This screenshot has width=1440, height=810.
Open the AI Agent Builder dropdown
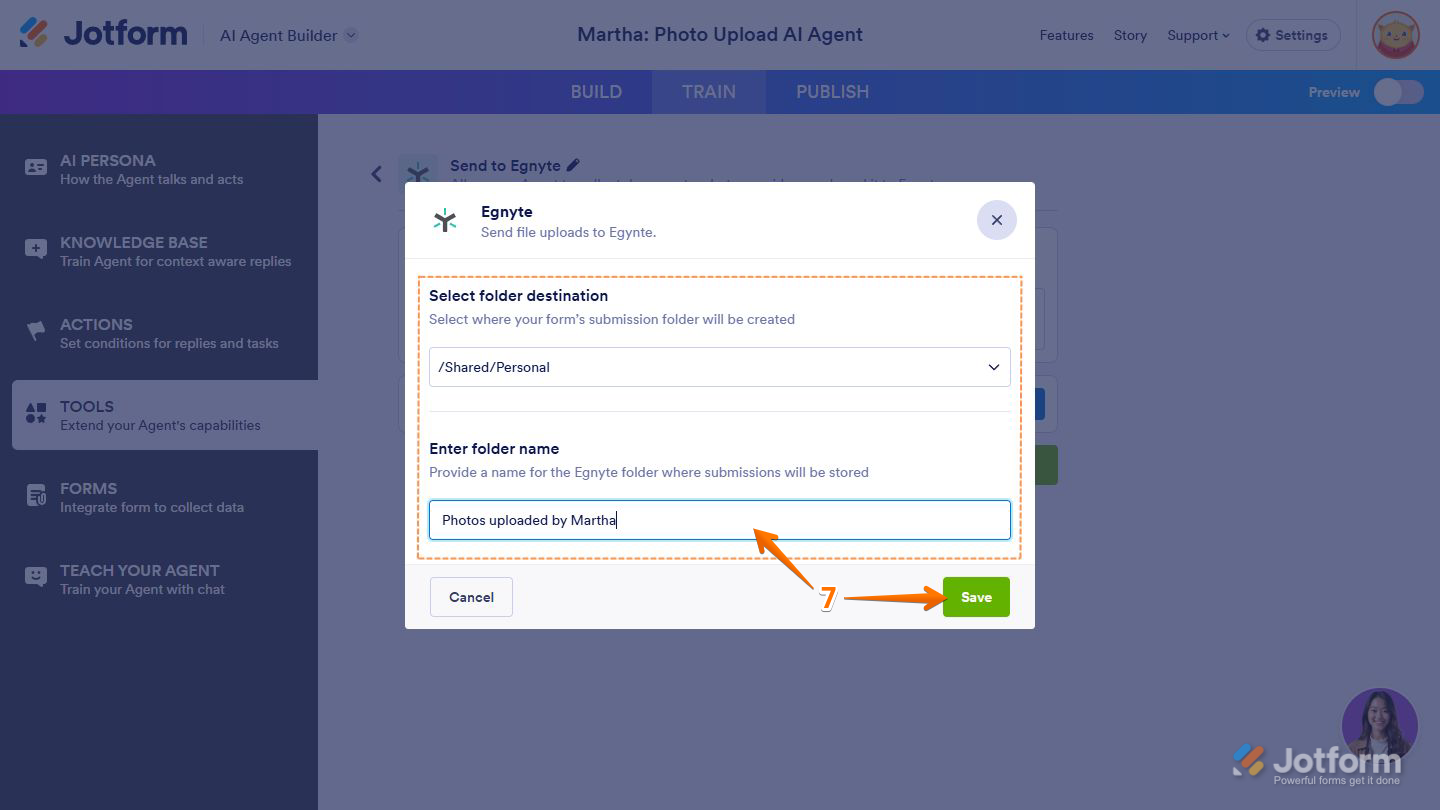[289, 35]
